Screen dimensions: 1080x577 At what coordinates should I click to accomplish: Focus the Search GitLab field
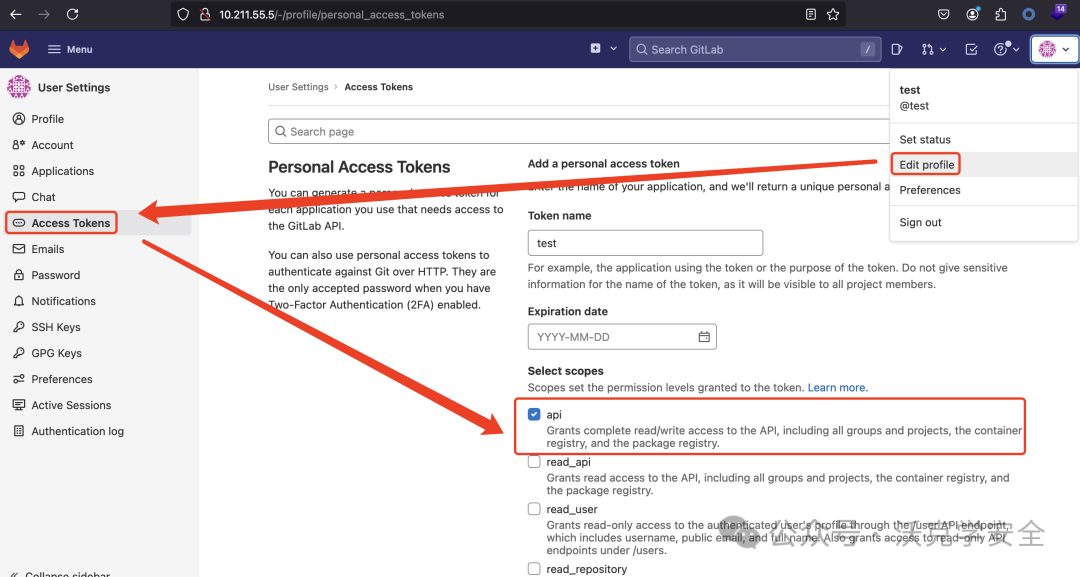coord(755,49)
